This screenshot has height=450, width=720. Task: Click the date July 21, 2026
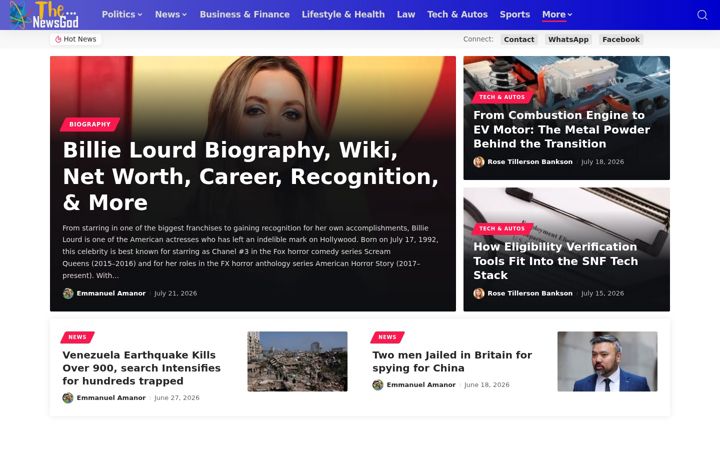[x=175, y=293]
